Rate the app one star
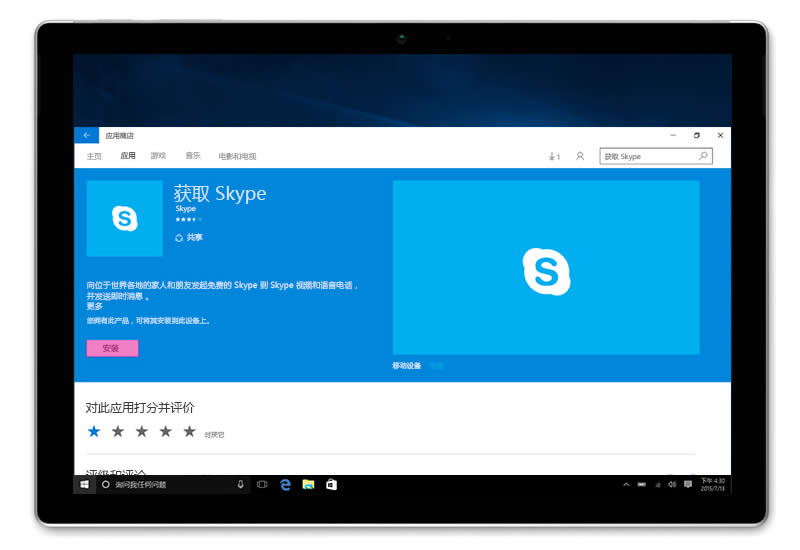The height and width of the screenshot is (550, 800). tap(94, 432)
